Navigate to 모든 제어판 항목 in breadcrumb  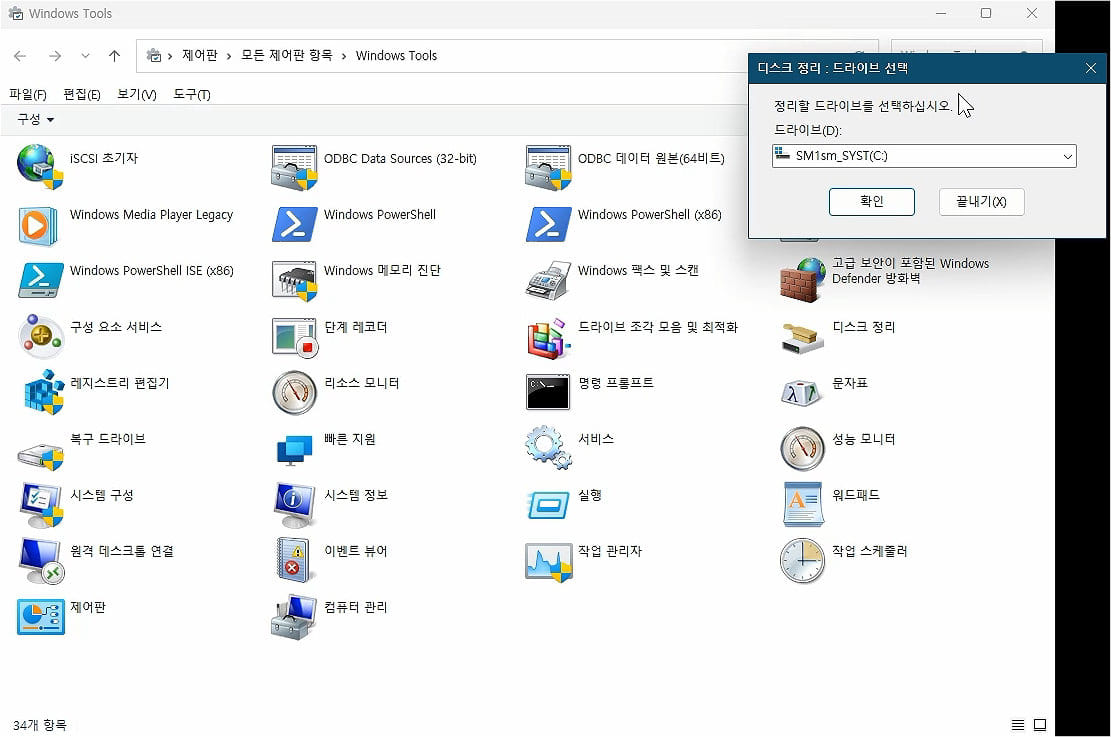(287, 56)
